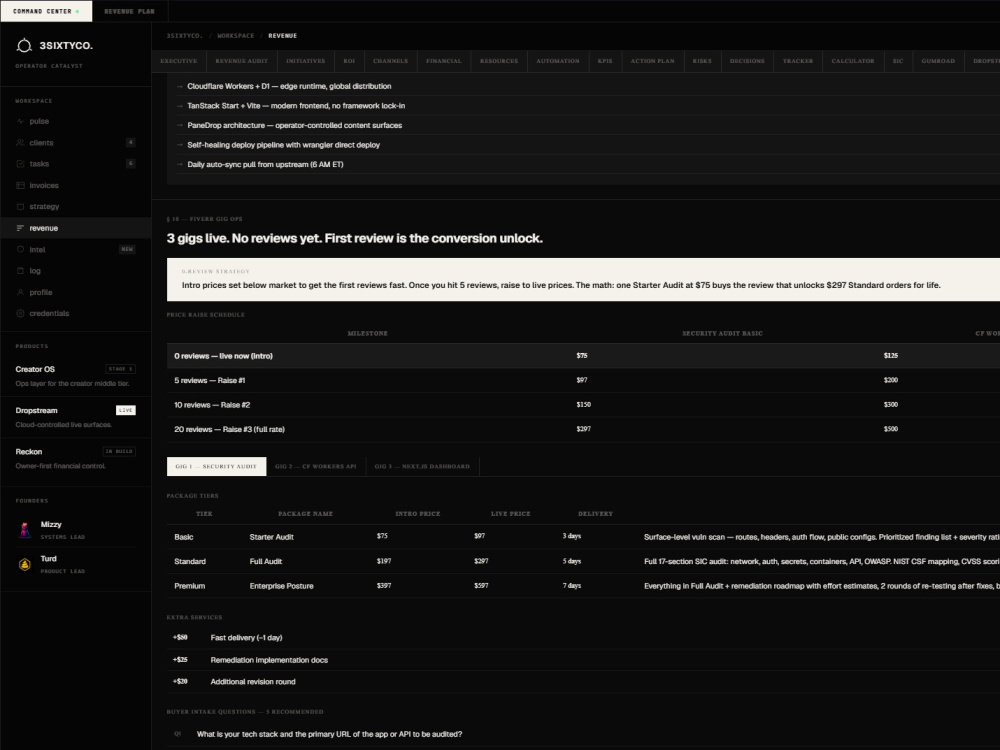Click the tasks checkbox icon

click(20, 164)
